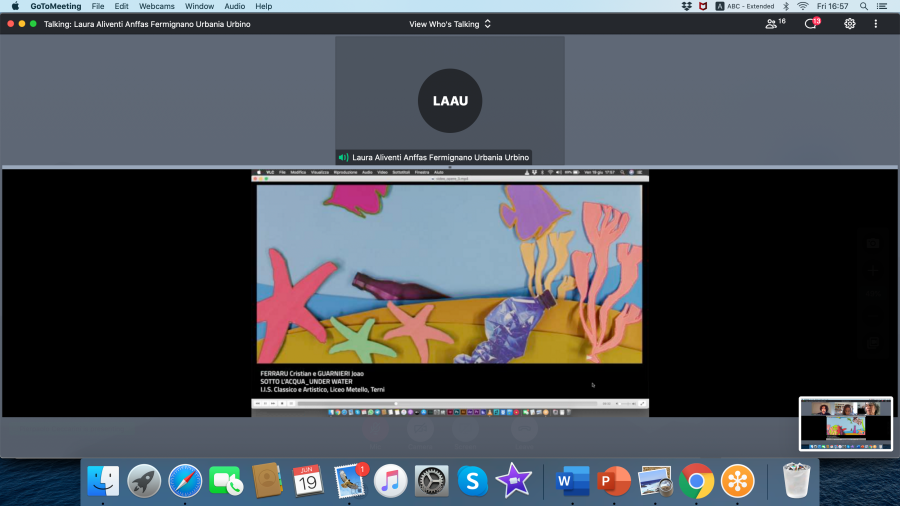Open the Trash in the Dock
This screenshot has width=900, height=506.
point(796,481)
